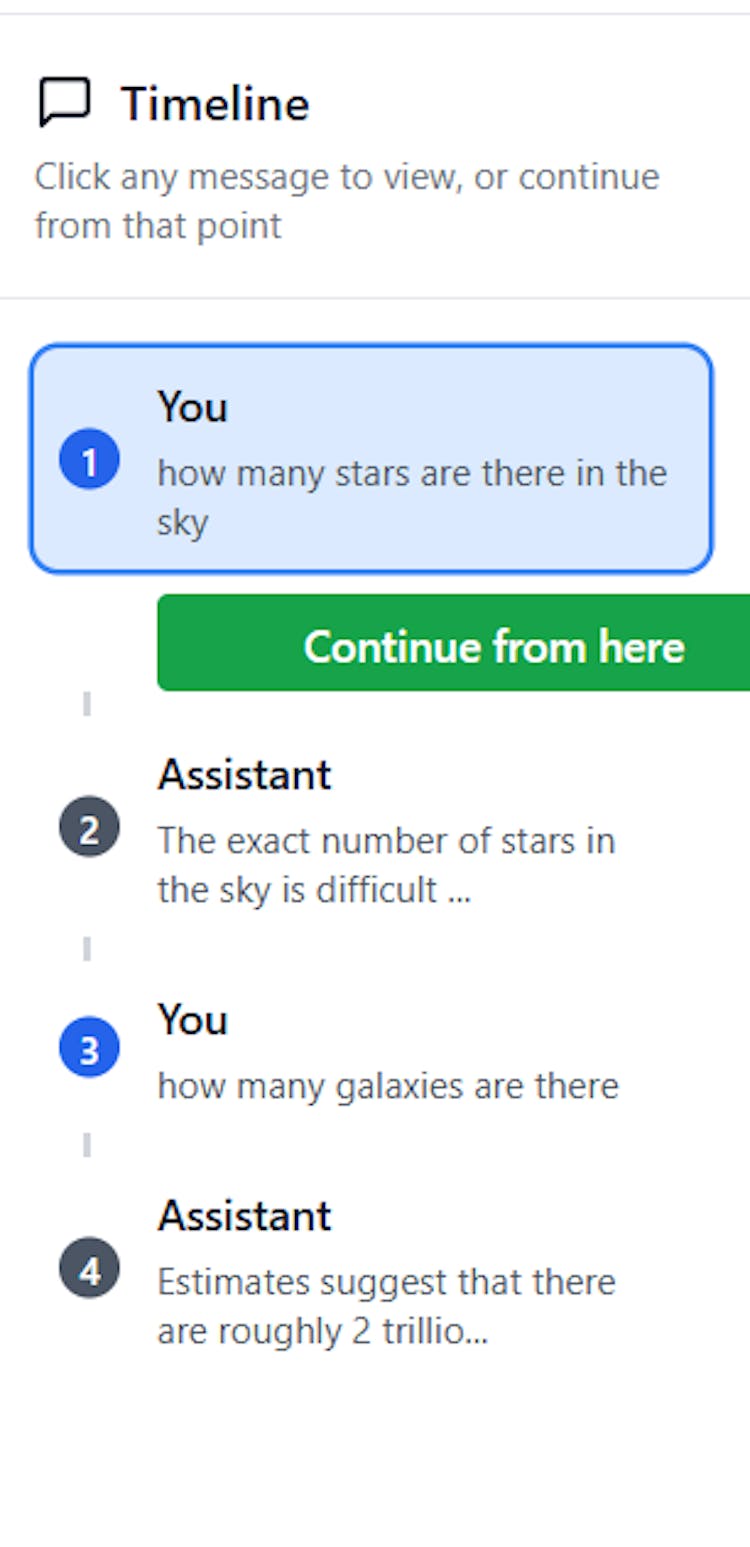Select the gray number 2 step circle
Image resolution: width=750 pixels, height=1547 pixels.
point(89,827)
